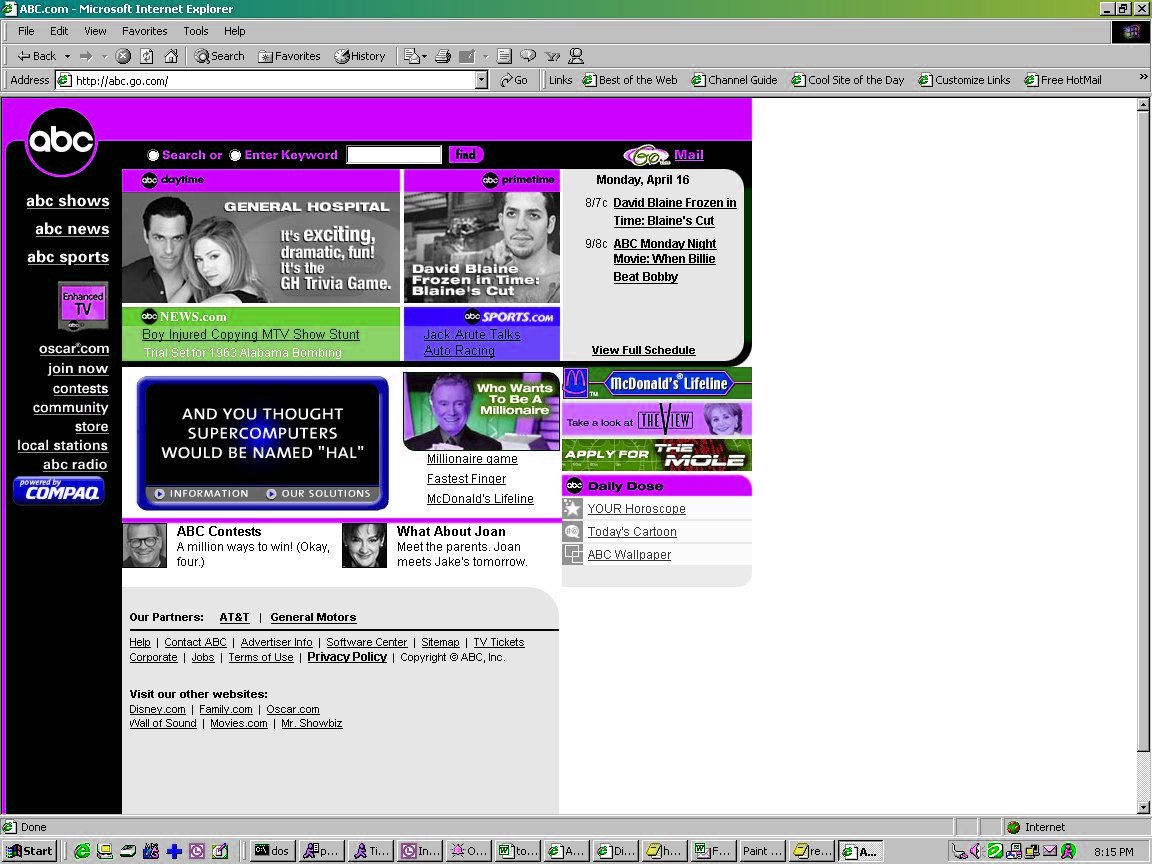Open the Windows Start menu
This screenshot has width=1152, height=864.
click(x=29, y=851)
